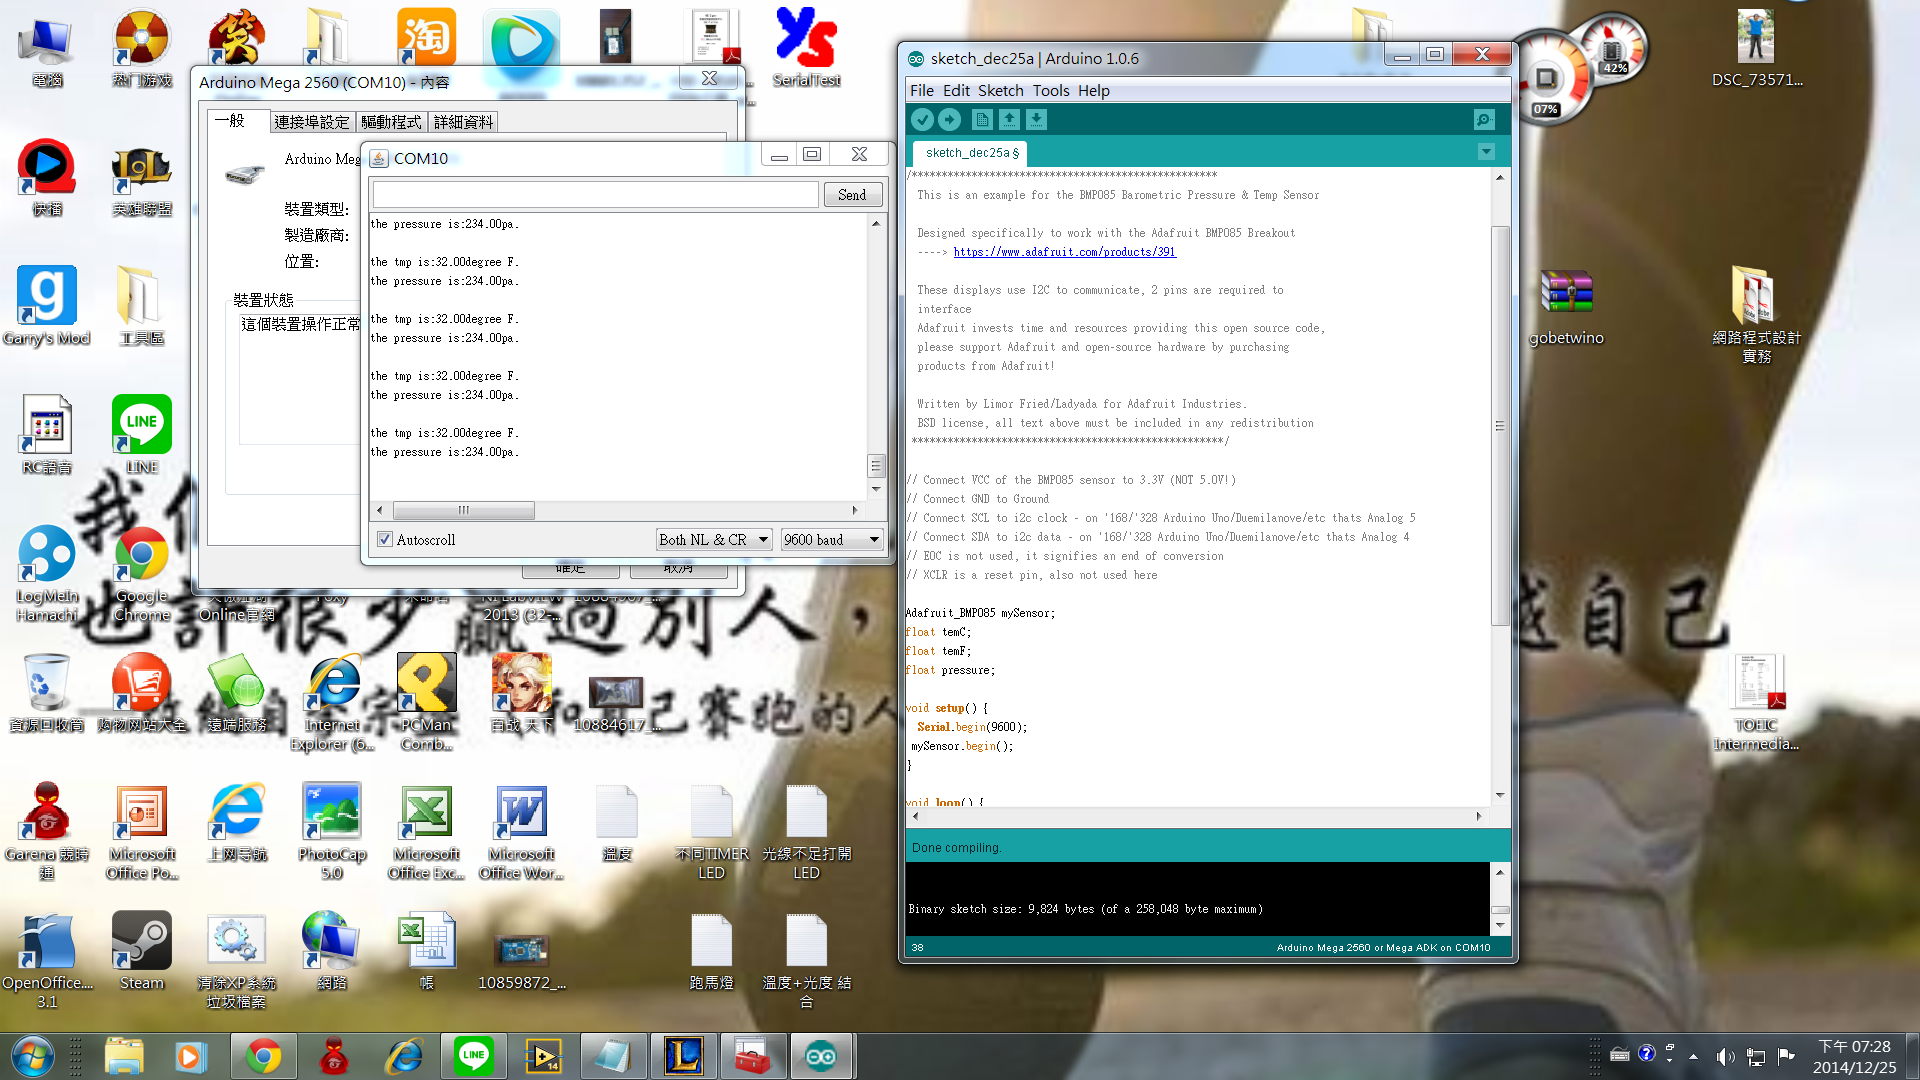Save the sketch with Save icon

pyautogui.click(x=1037, y=120)
